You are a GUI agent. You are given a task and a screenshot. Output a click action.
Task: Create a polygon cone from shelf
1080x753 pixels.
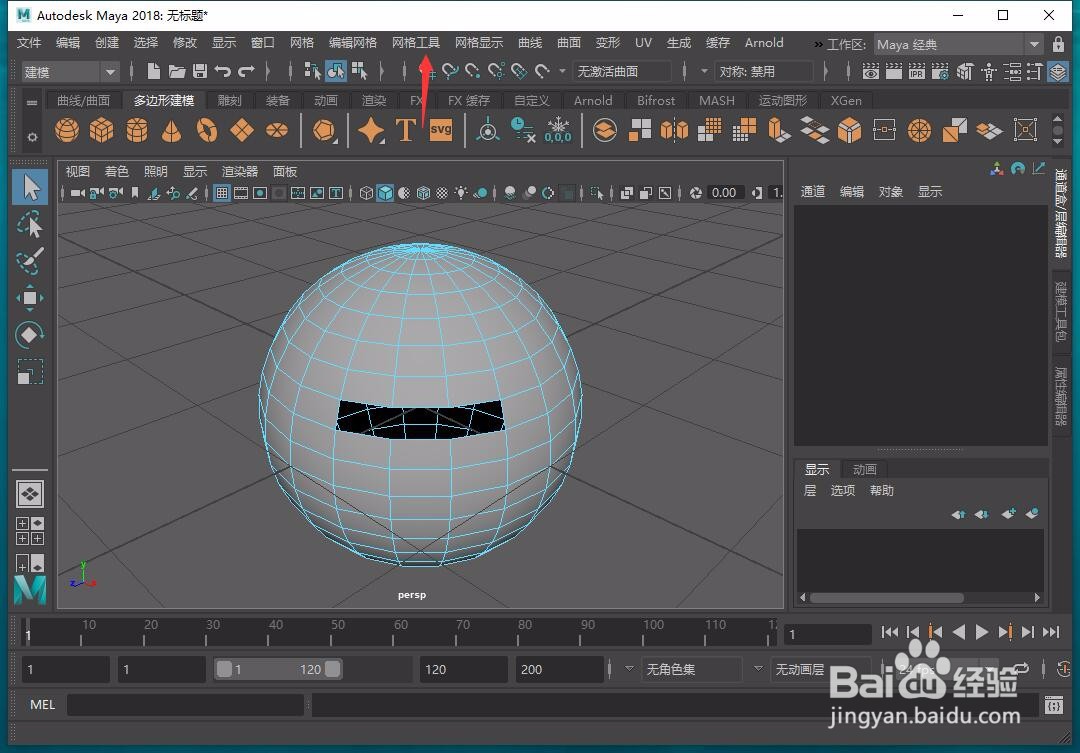click(x=172, y=130)
